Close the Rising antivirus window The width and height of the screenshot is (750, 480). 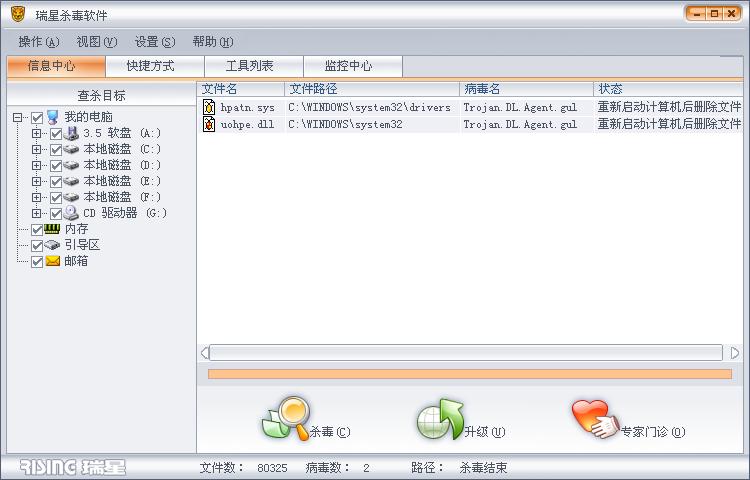pos(731,14)
